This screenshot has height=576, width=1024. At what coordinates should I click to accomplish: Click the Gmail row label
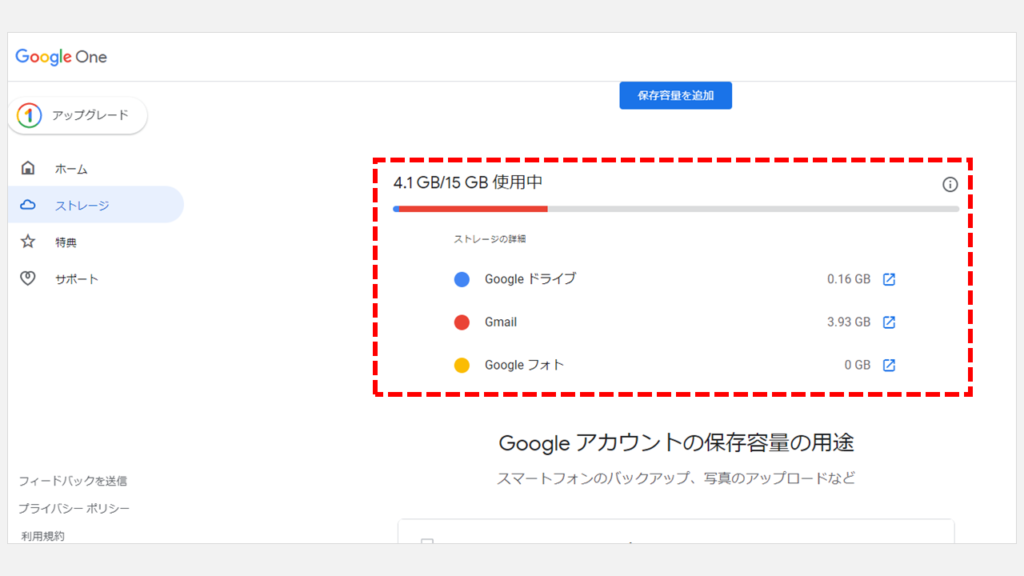point(500,322)
